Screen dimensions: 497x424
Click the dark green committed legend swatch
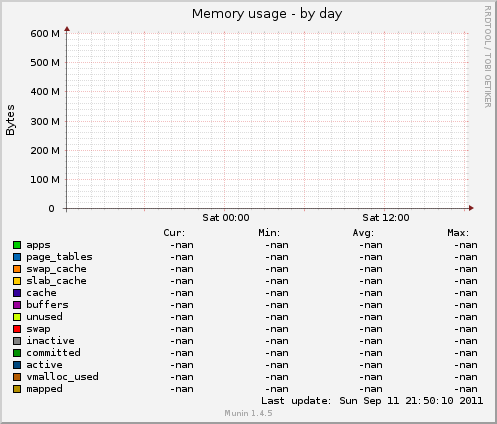(17, 353)
